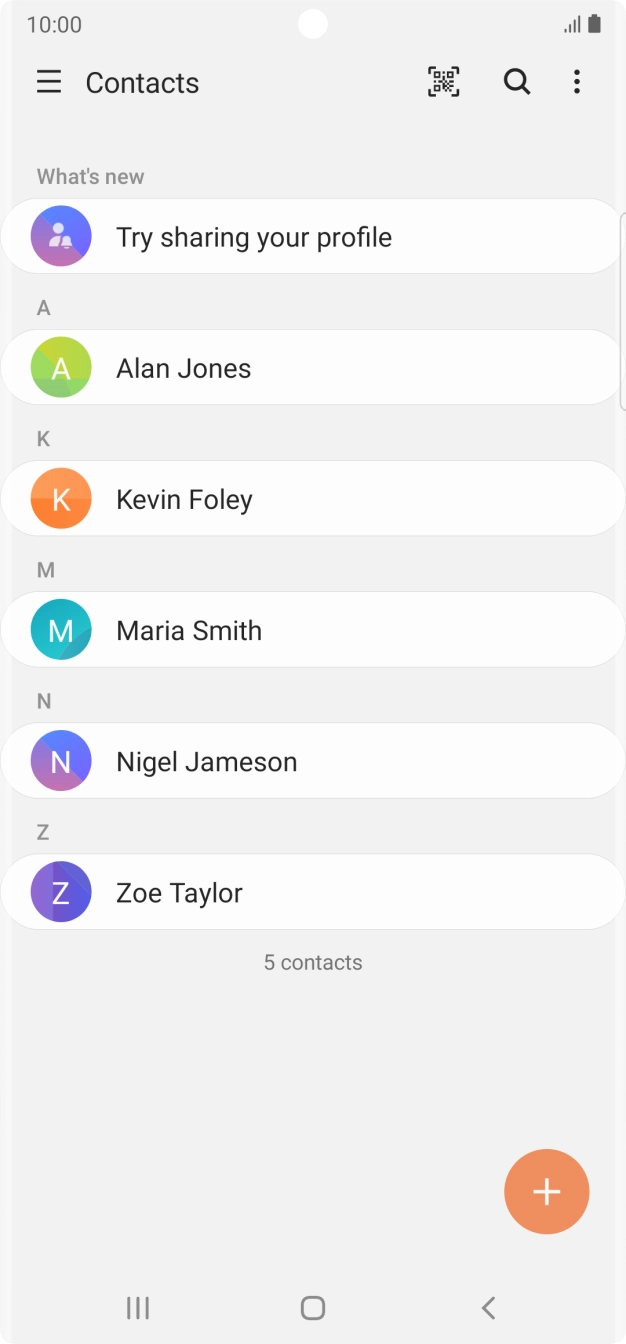This screenshot has height=1344, width=626.
Task: Tap Kevin Foley's avatar
Action: pos(60,498)
